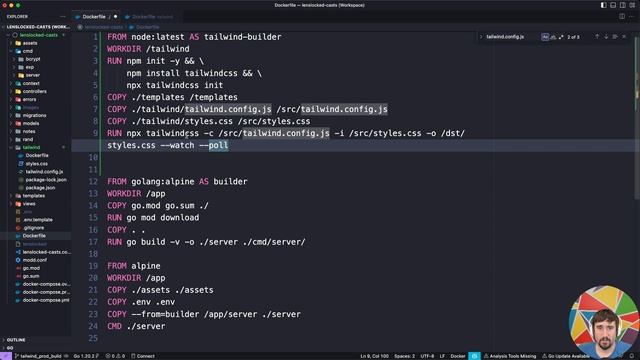Click Ln 9, Col 100 cursor position
This screenshot has width=640, height=360.
point(374,356)
